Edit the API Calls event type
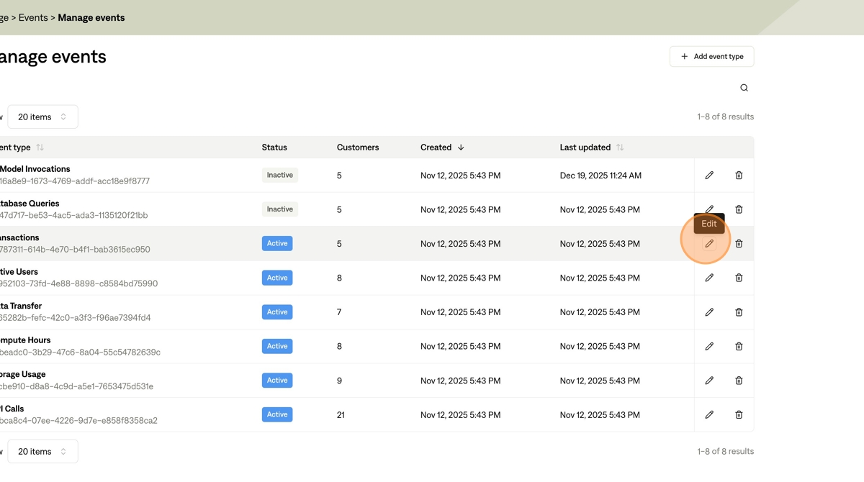This screenshot has width=864, height=482. pyautogui.click(x=709, y=414)
